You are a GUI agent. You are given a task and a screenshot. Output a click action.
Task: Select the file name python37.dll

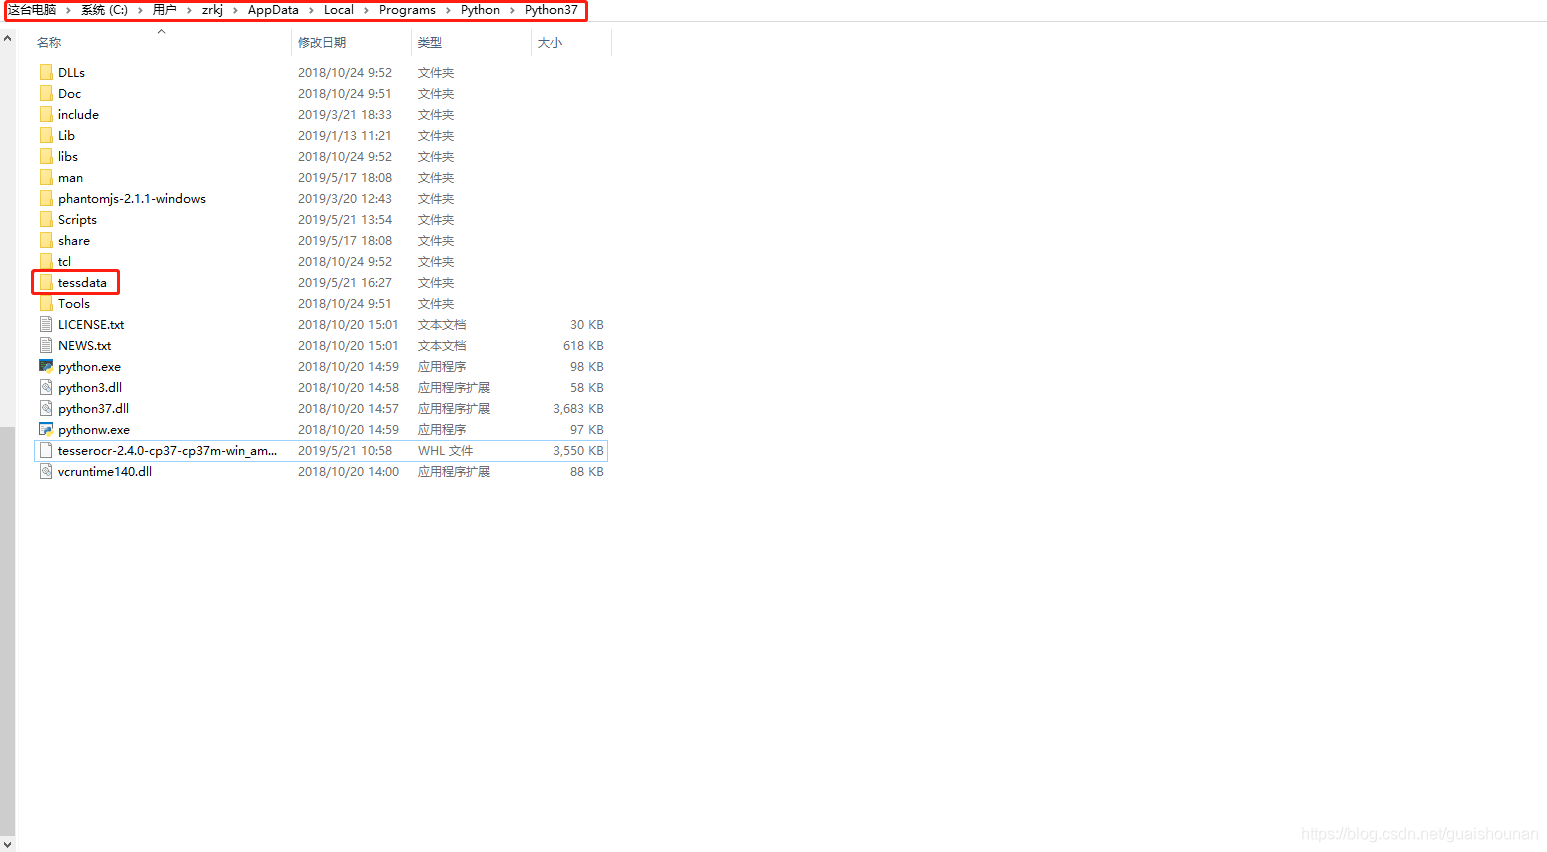click(93, 408)
